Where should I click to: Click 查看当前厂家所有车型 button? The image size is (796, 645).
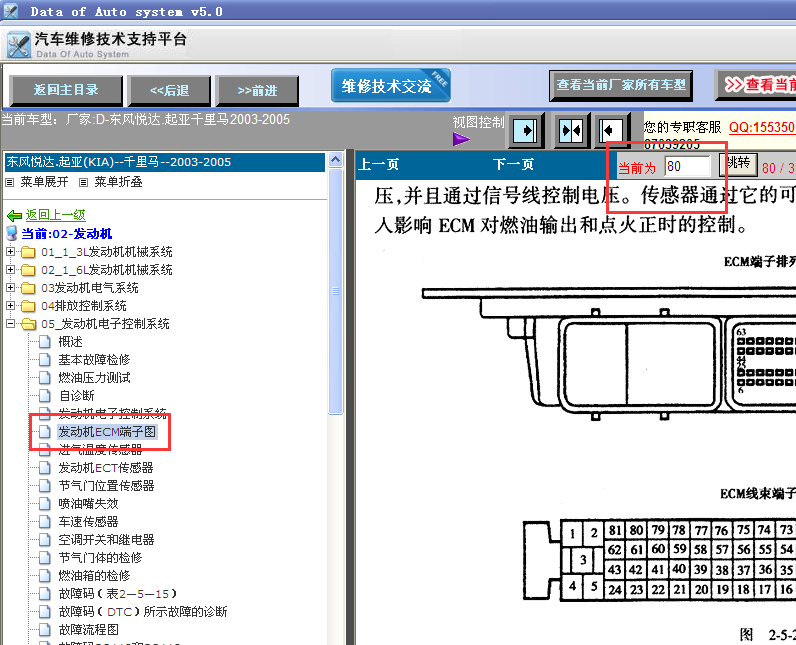621,85
